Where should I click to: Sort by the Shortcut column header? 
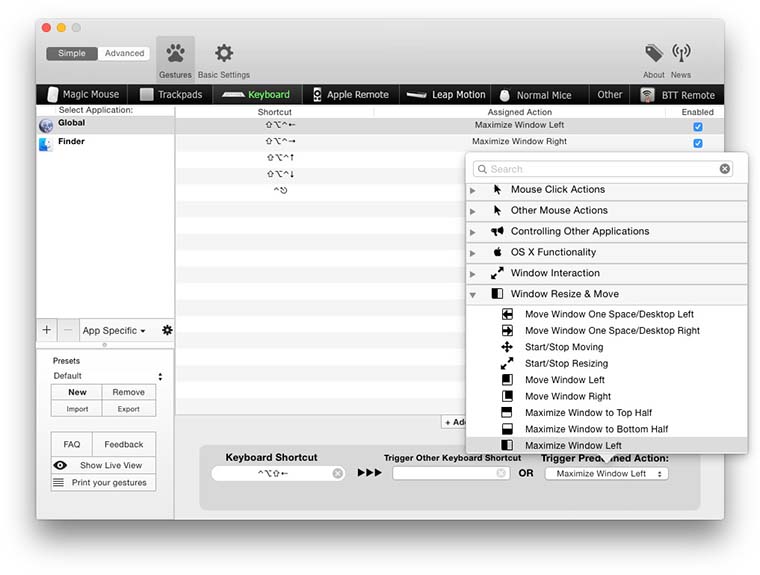274,112
